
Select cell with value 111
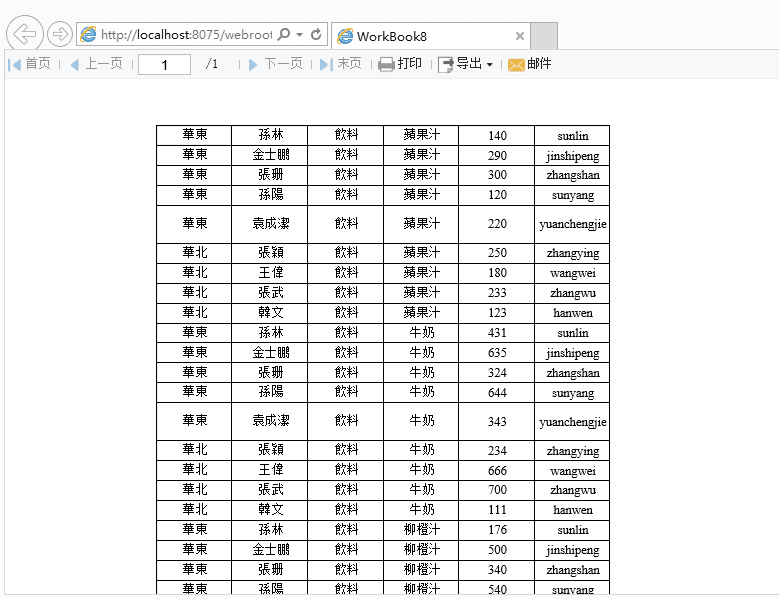[497, 510]
